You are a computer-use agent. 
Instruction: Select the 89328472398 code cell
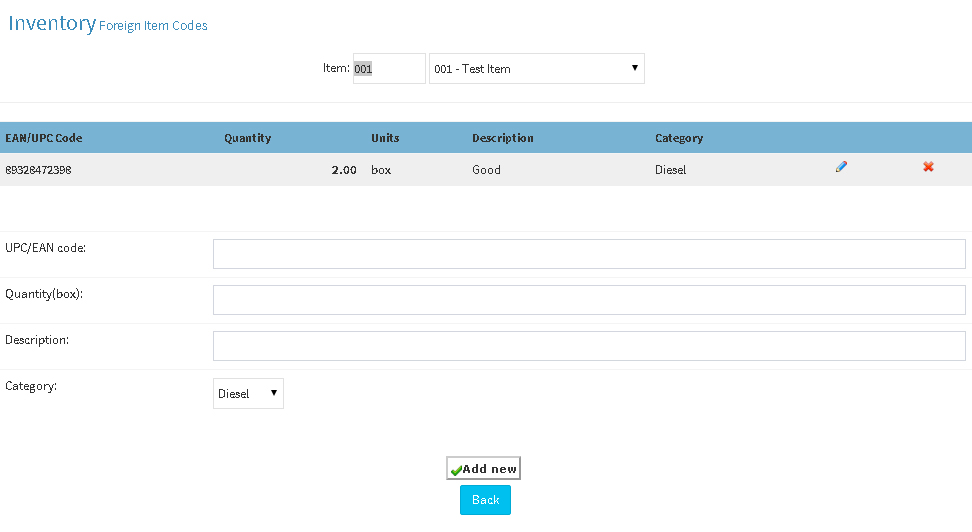click(x=38, y=170)
